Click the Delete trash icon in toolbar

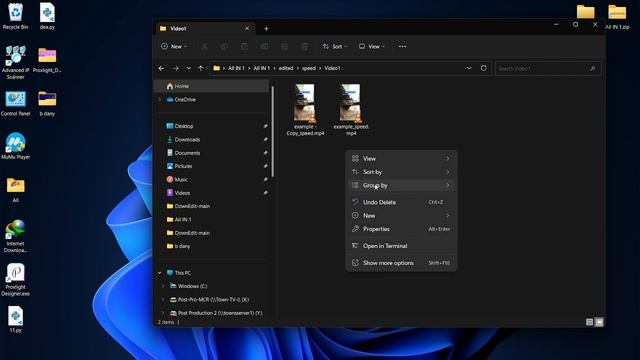[304, 47]
